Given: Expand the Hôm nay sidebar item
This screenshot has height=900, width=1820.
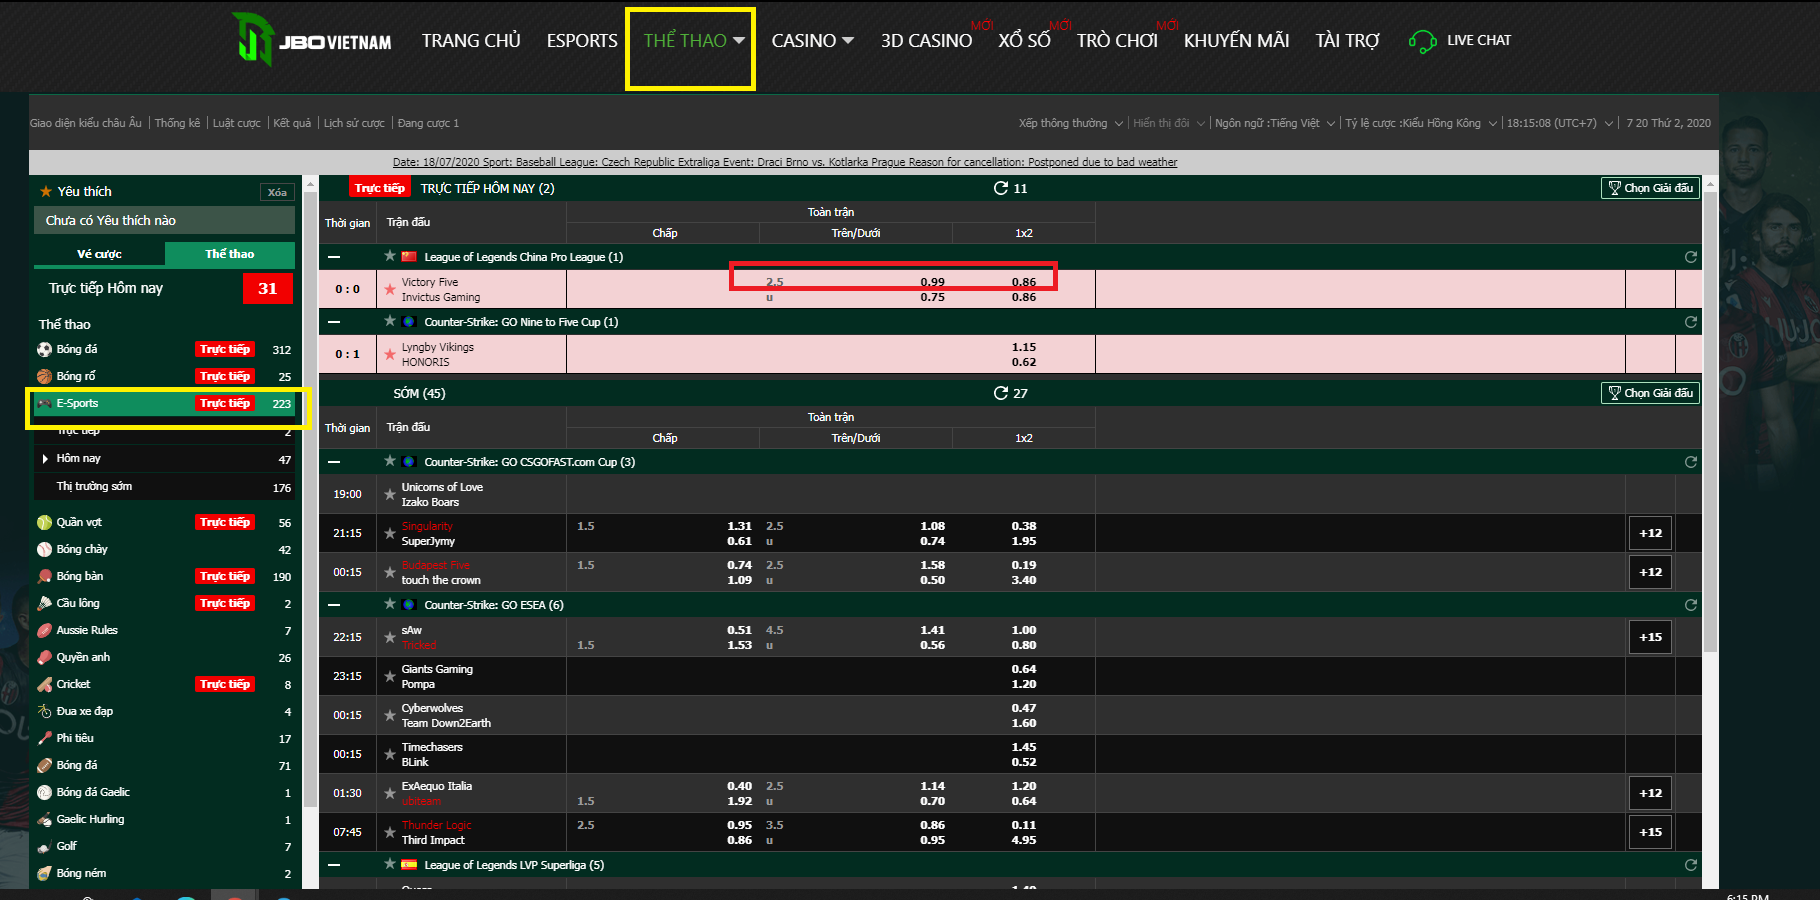Looking at the screenshot, I should tap(45, 458).
